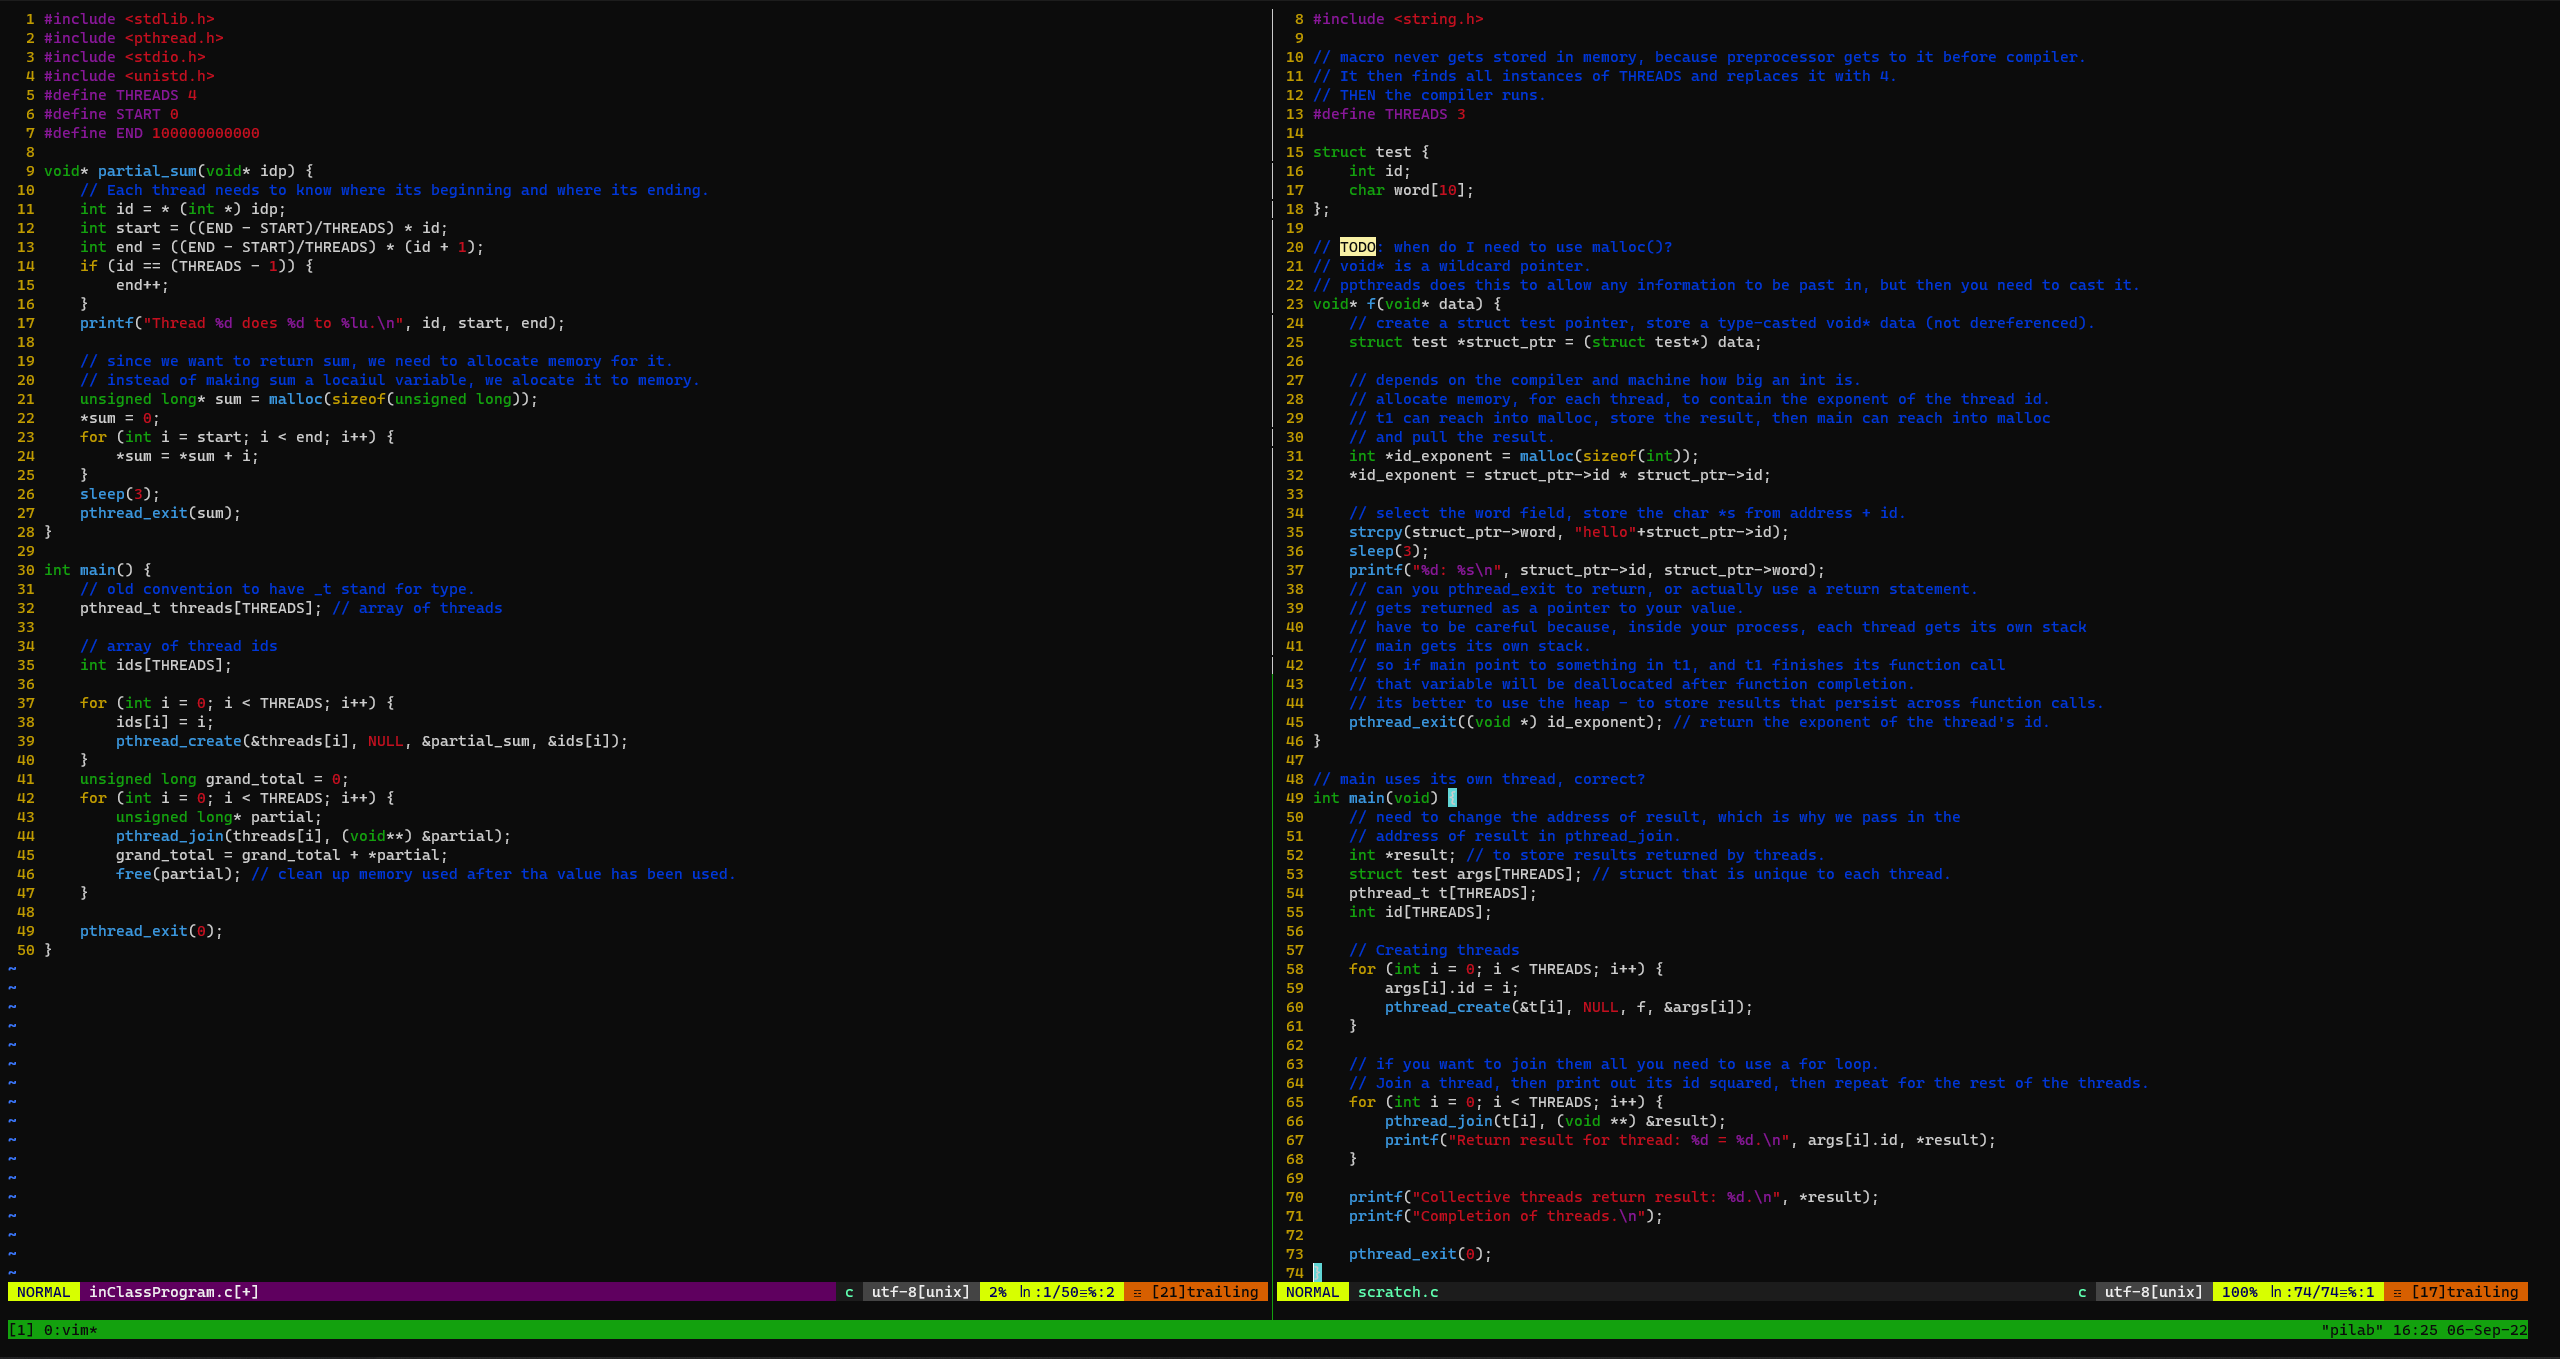Click the struct test *struct_ptr assignment line

tap(1555, 342)
